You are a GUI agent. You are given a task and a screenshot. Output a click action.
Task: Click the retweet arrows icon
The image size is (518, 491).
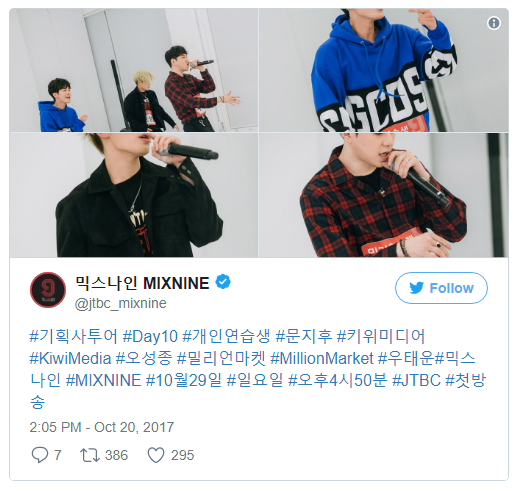pos(90,455)
